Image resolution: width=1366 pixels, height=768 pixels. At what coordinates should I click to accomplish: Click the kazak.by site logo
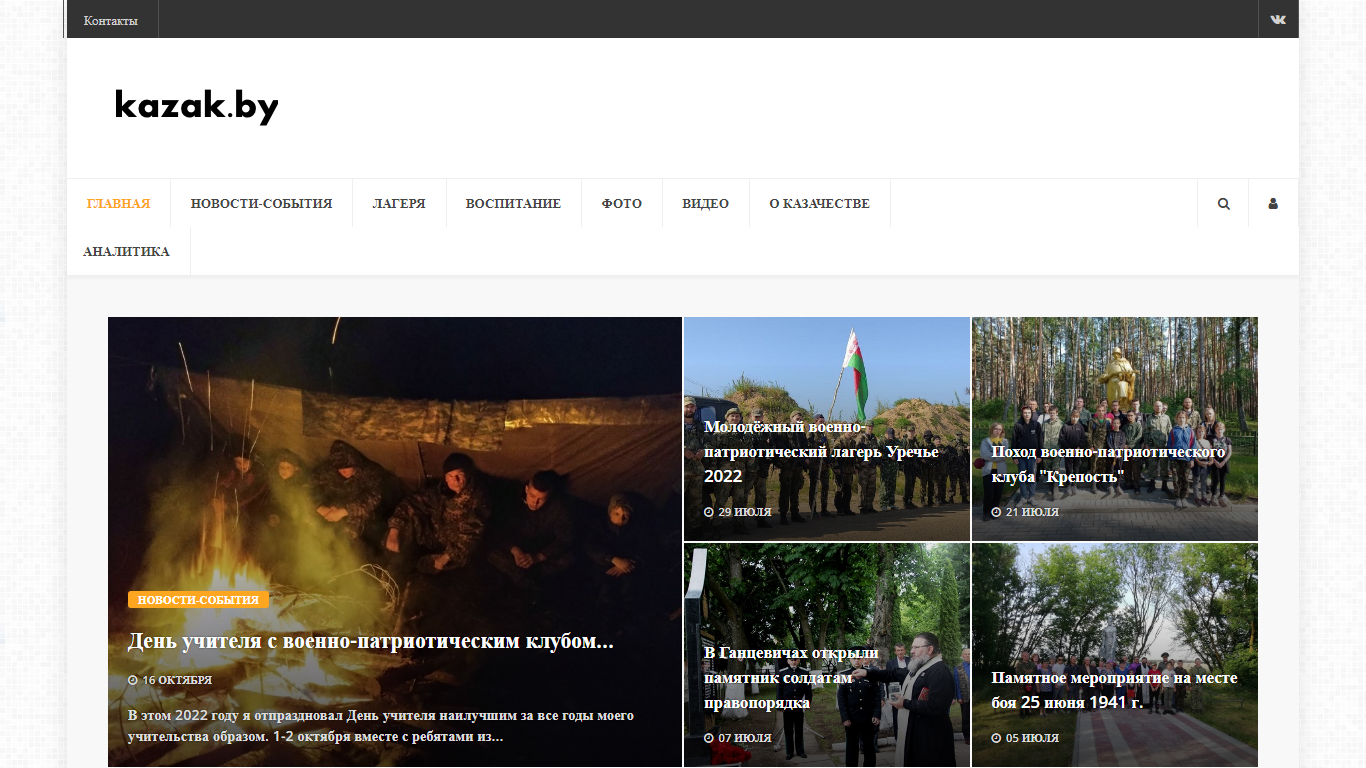197,106
